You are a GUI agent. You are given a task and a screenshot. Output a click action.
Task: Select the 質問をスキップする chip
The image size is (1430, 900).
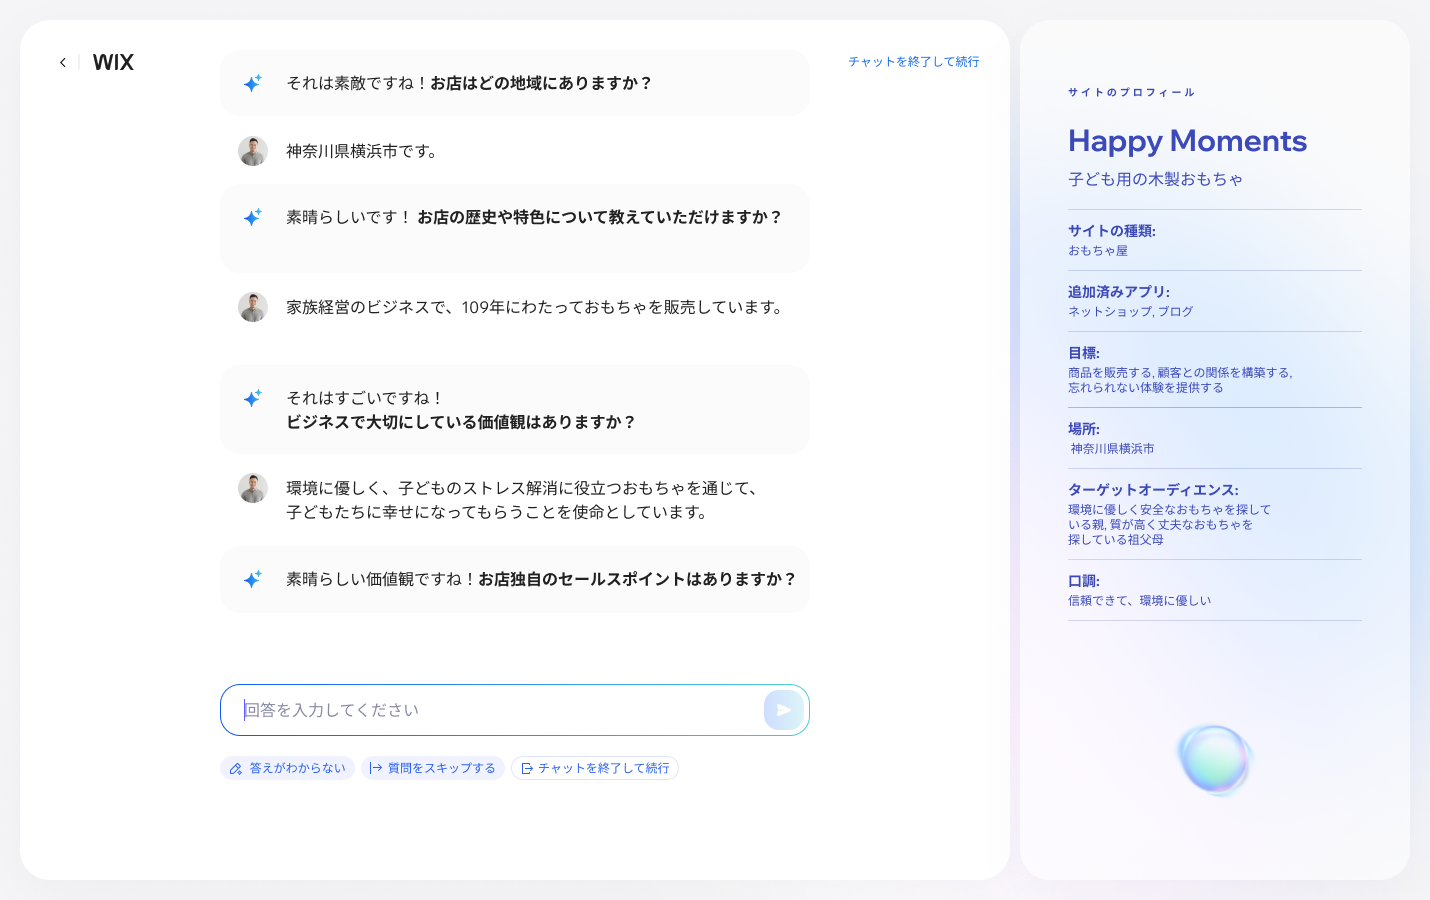[x=433, y=768]
